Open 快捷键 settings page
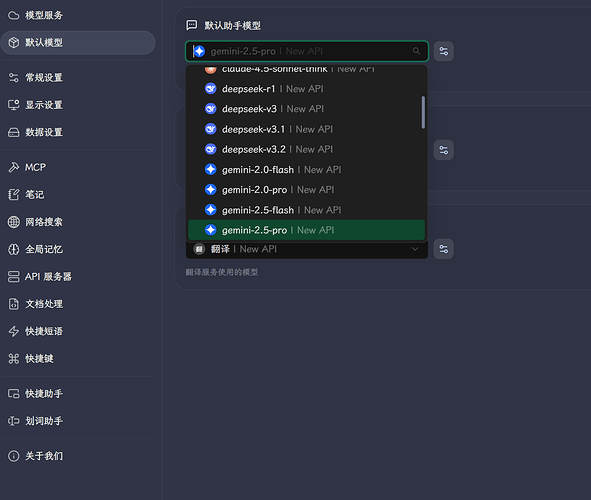The width and height of the screenshot is (591, 500). 78,358
